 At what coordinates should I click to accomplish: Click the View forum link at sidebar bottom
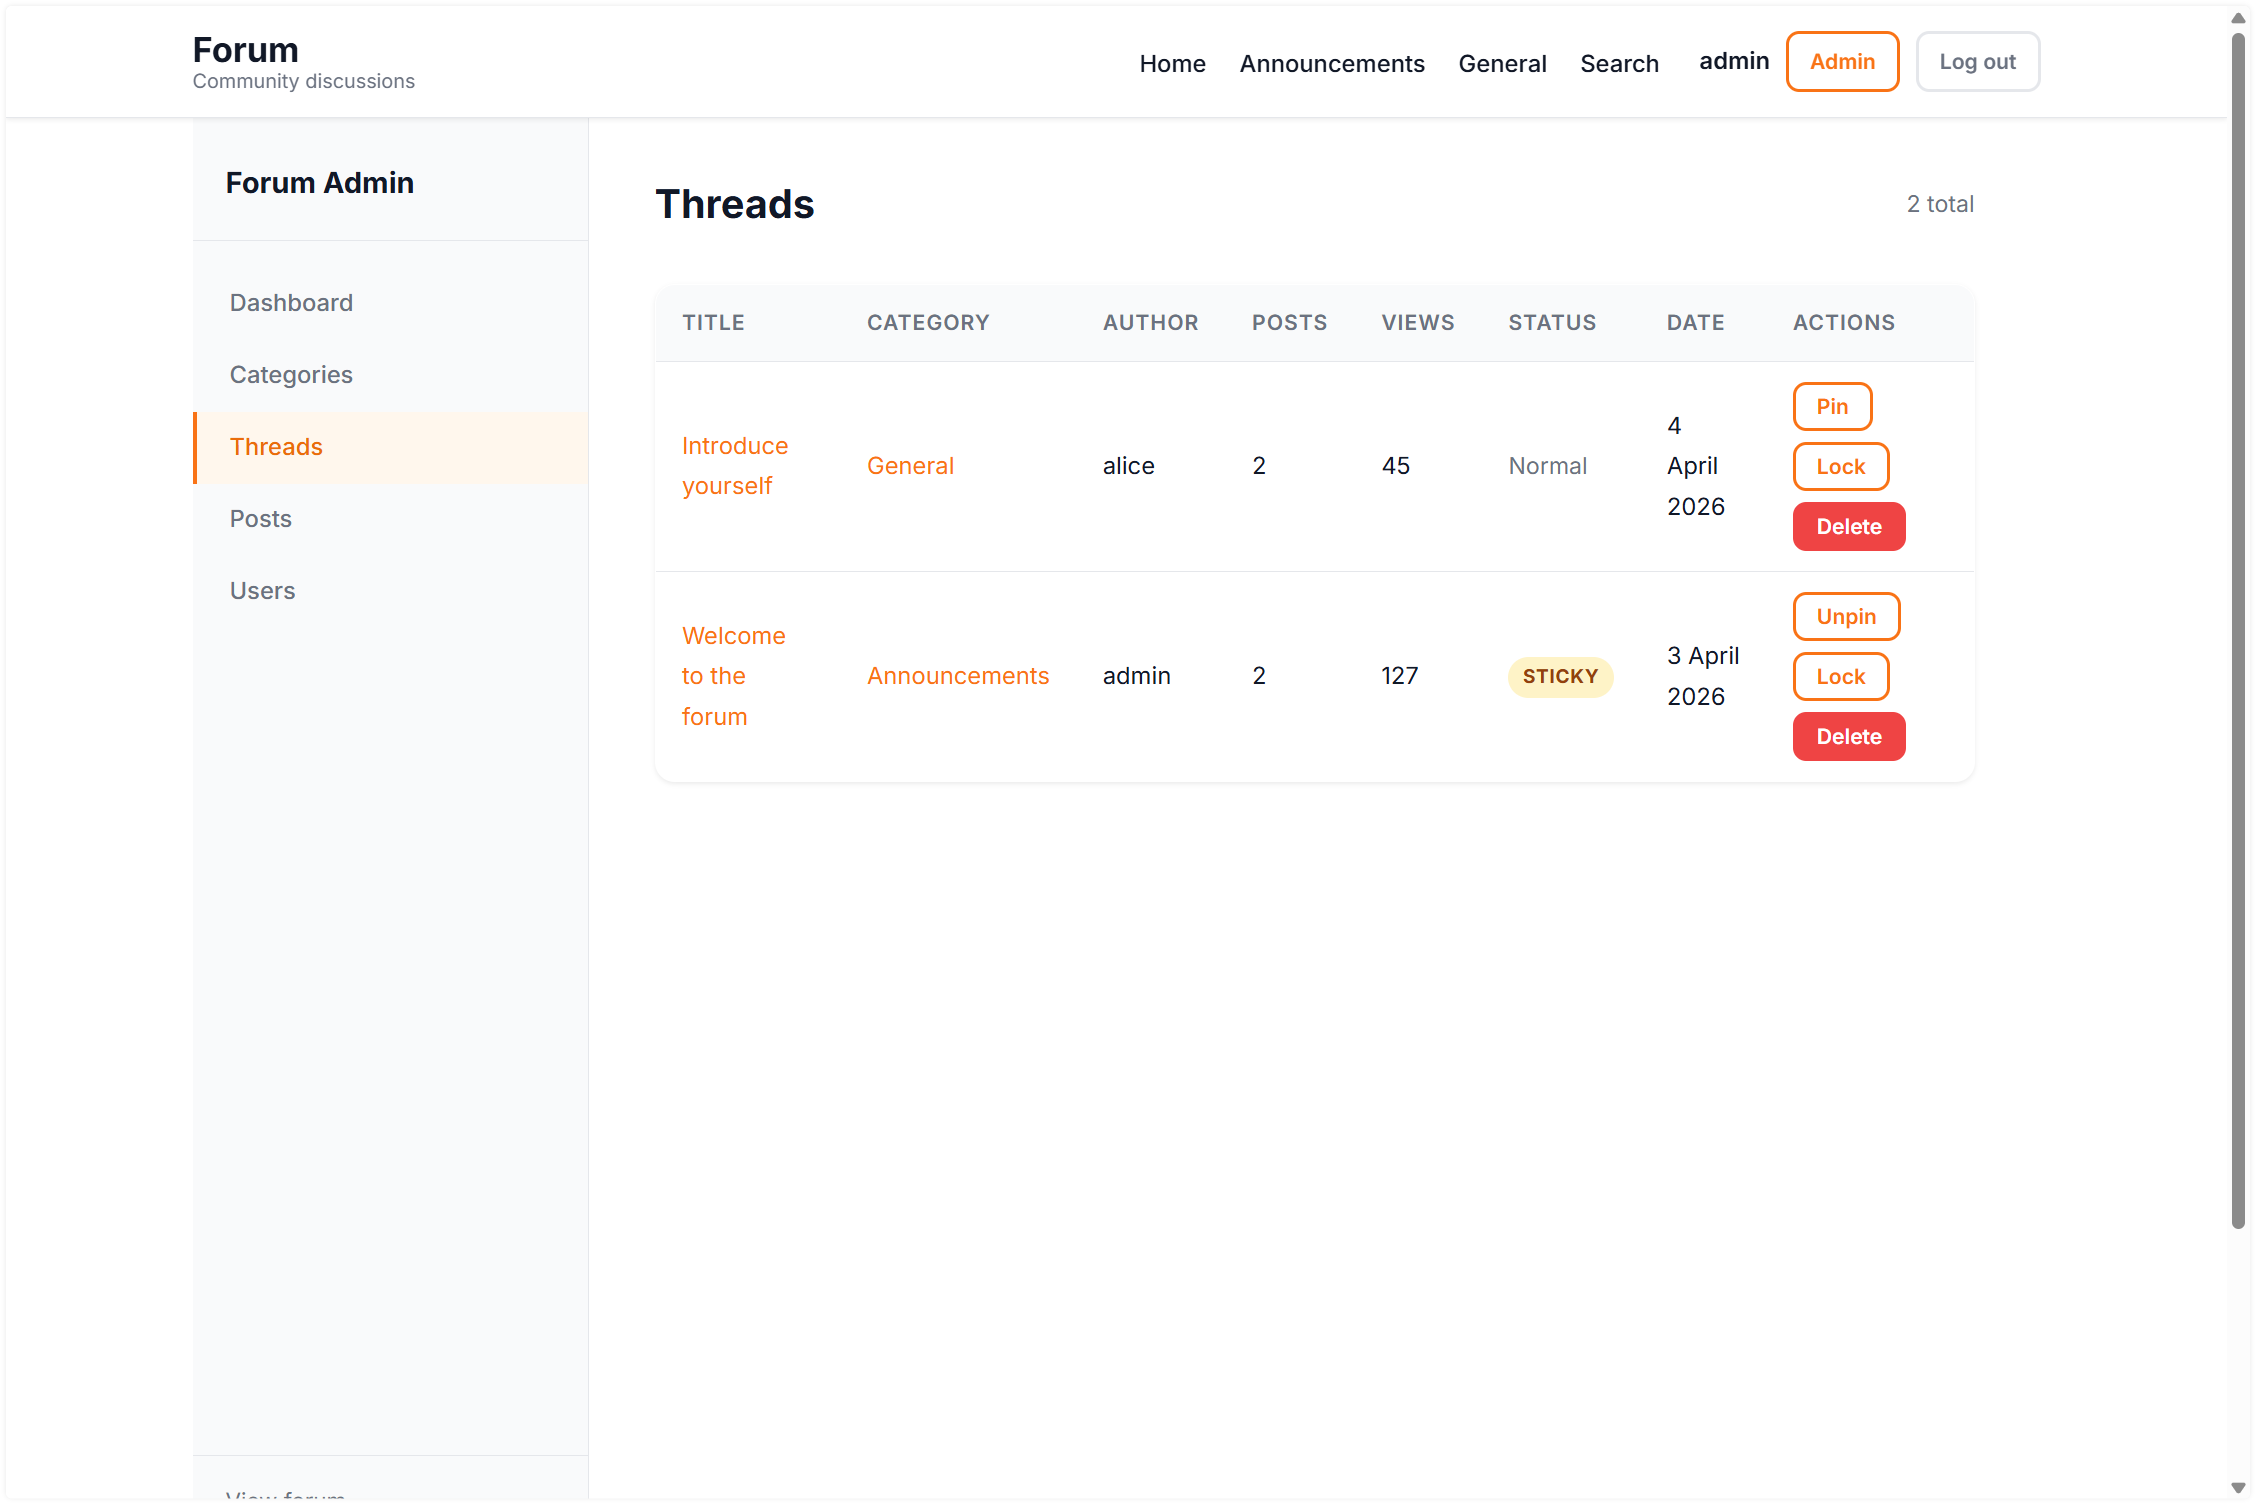(286, 1494)
